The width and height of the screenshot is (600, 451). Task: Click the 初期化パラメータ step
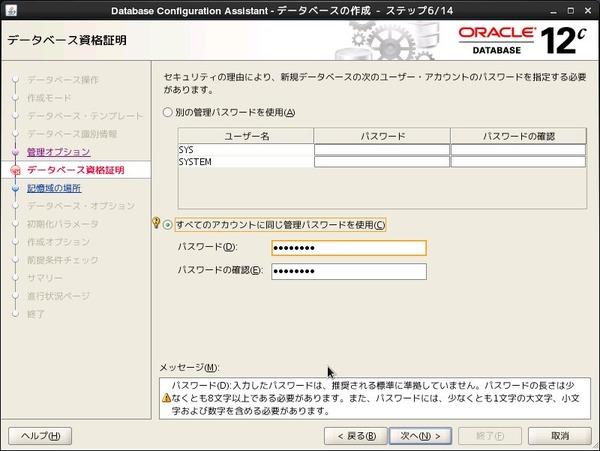63,224
